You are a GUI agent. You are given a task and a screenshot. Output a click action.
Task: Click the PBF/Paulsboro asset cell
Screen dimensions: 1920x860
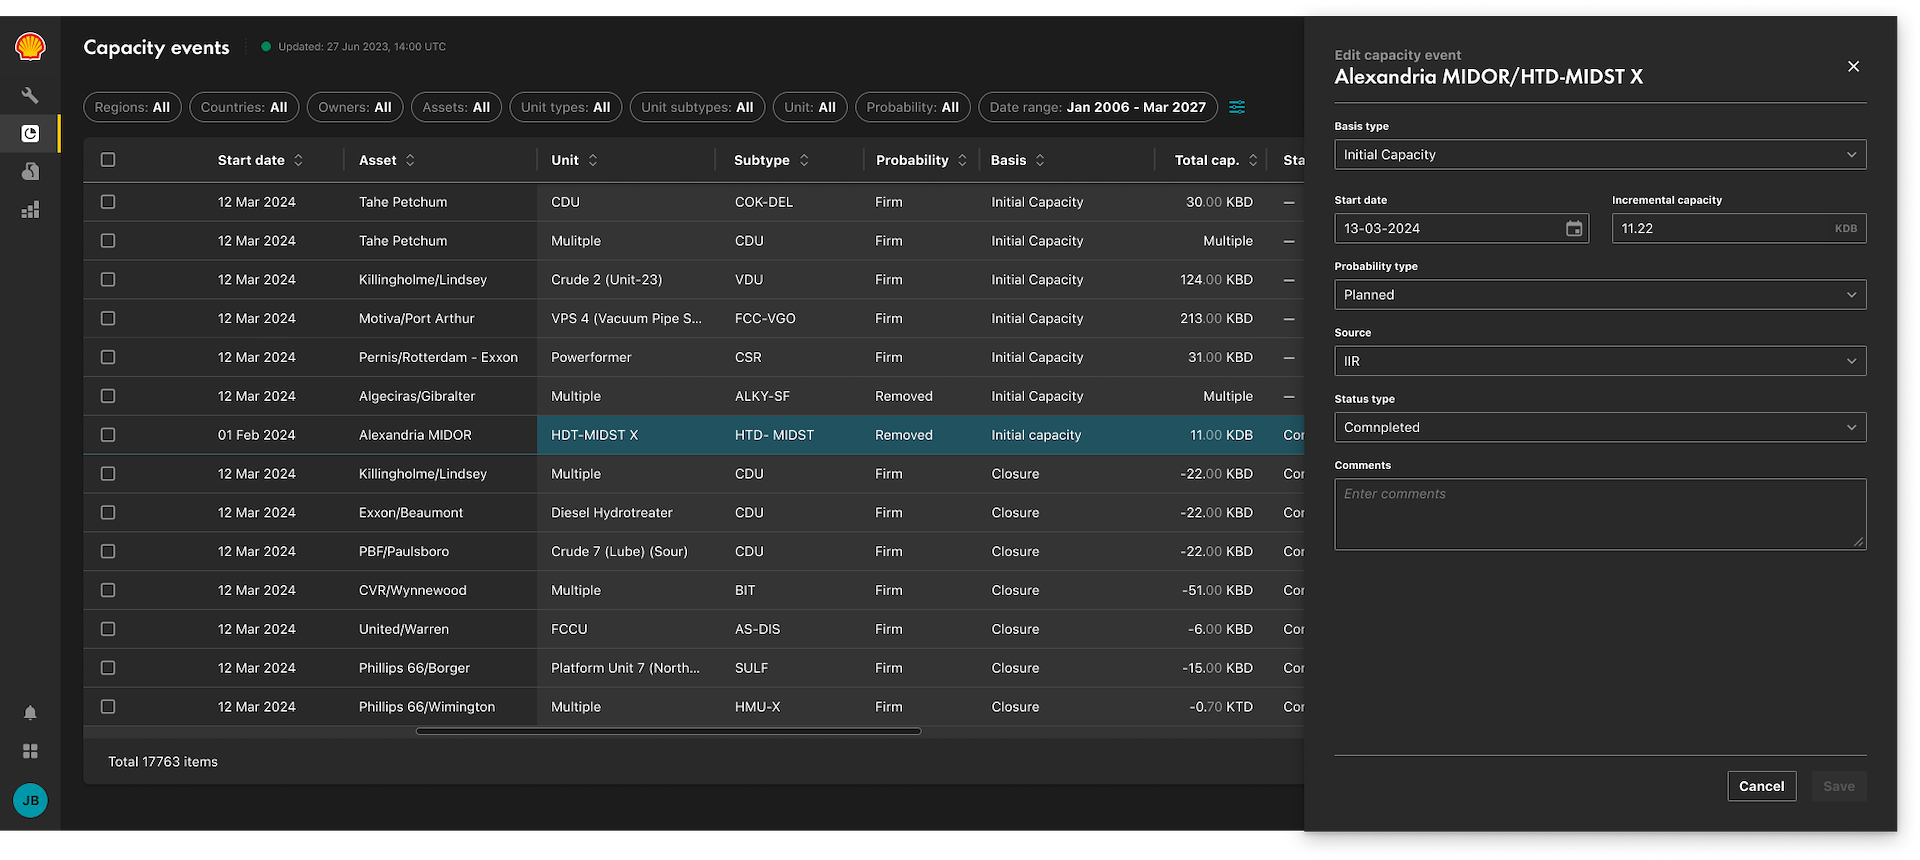(404, 551)
